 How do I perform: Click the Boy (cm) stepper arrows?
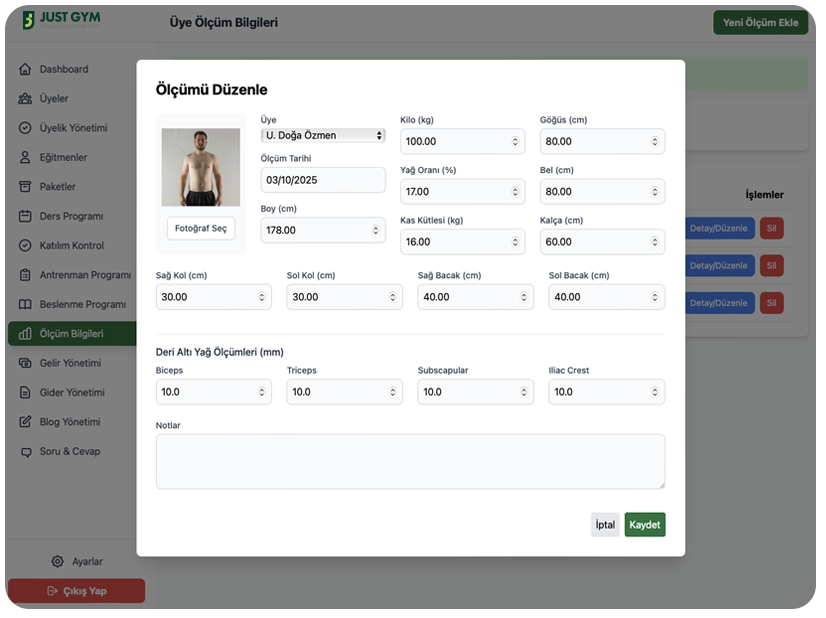(376, 231)
